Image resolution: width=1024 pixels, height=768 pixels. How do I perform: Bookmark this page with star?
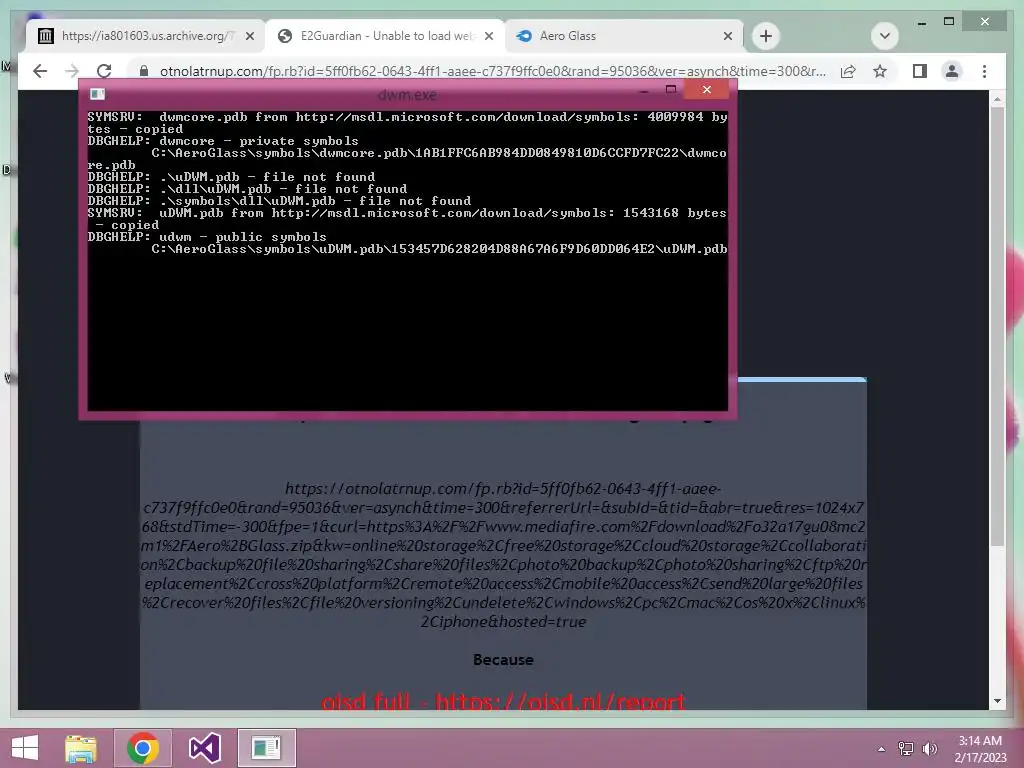click(880, 71)
